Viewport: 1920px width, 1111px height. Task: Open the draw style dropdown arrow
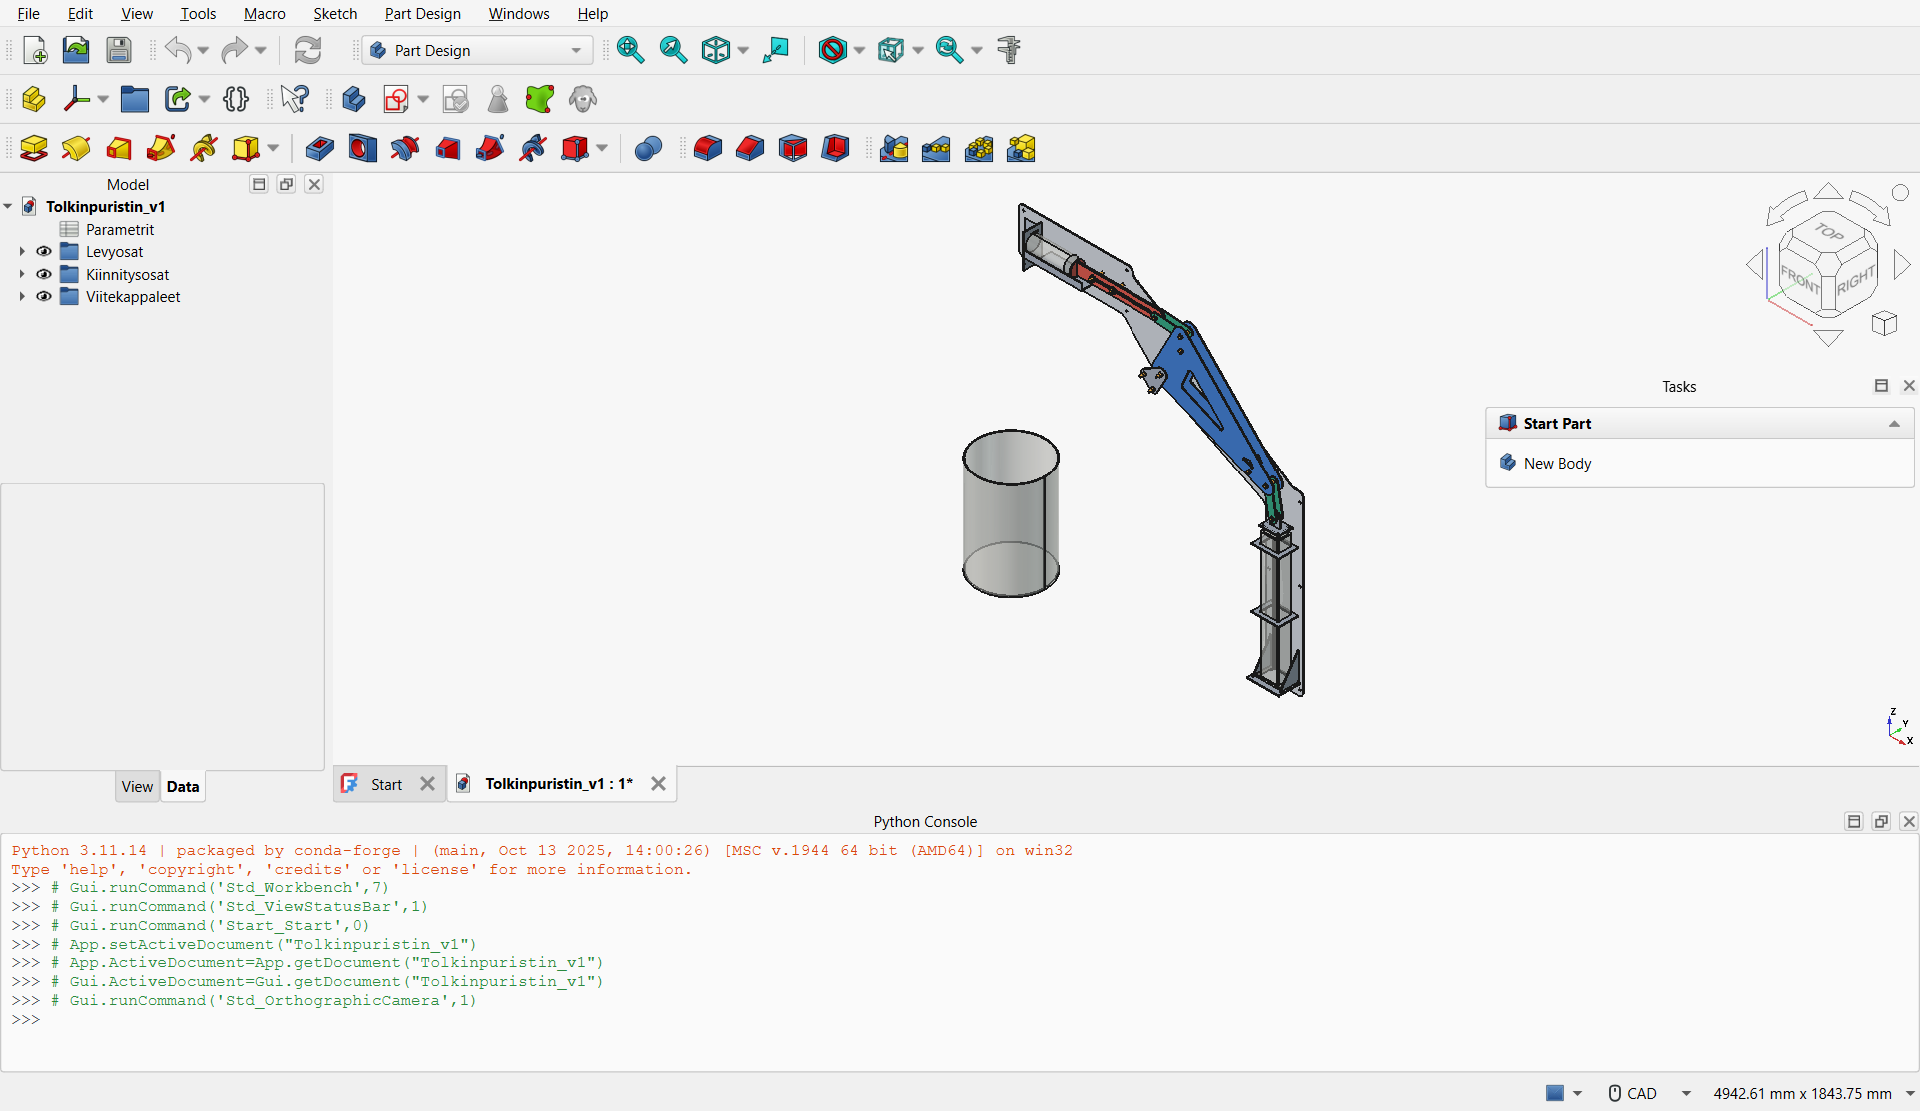pyautogui.click(x=859, y=50)
